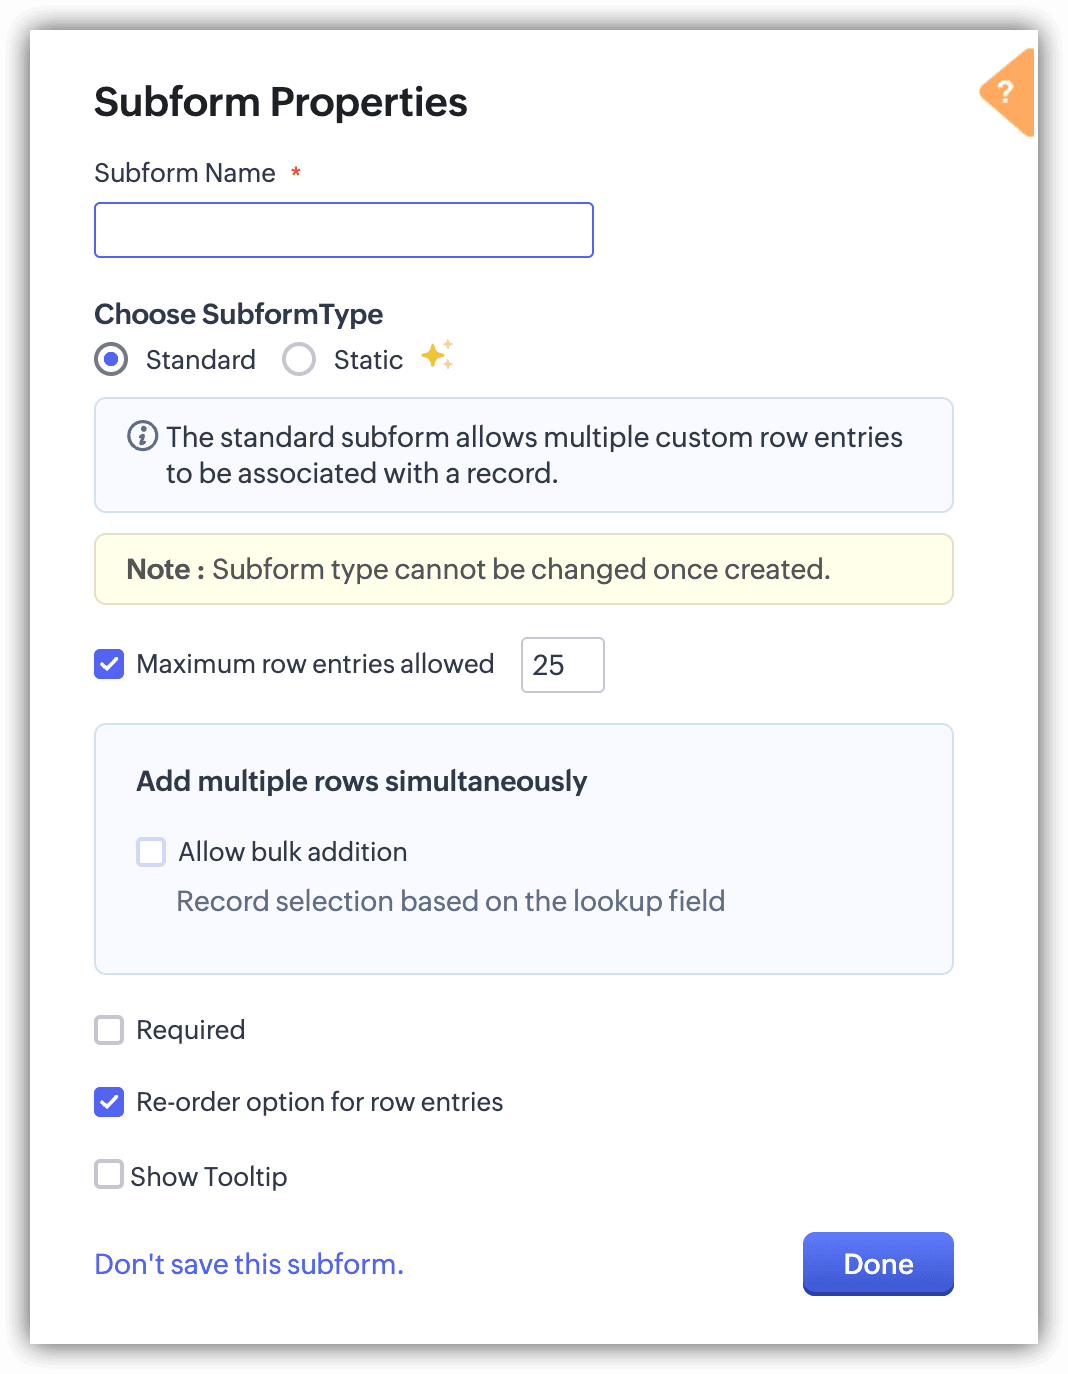Enable Allow bulk addition checkbox
1068x1374 pixels.
point(151,852)
